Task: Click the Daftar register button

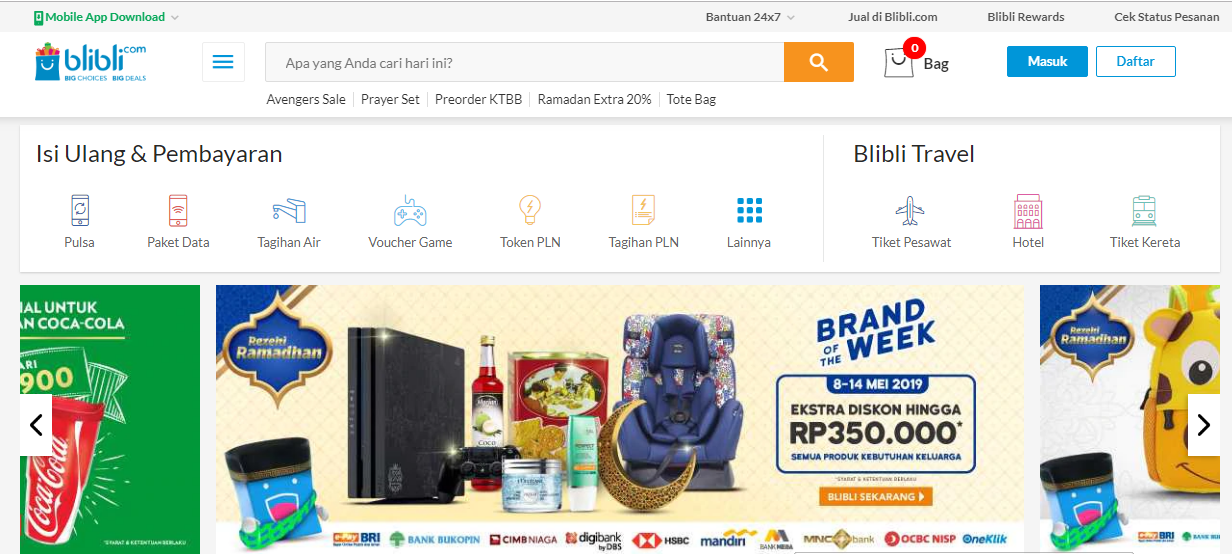Action: 1136,61
